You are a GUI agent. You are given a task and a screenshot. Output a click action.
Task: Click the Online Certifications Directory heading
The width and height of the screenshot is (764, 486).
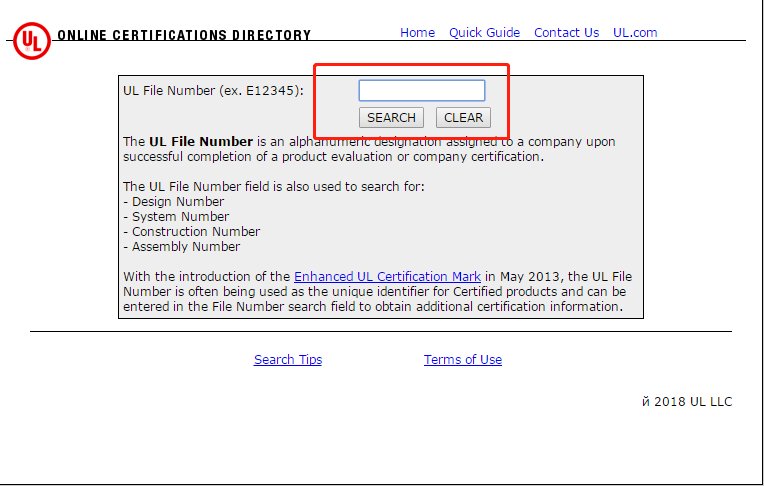pos(184,36)
